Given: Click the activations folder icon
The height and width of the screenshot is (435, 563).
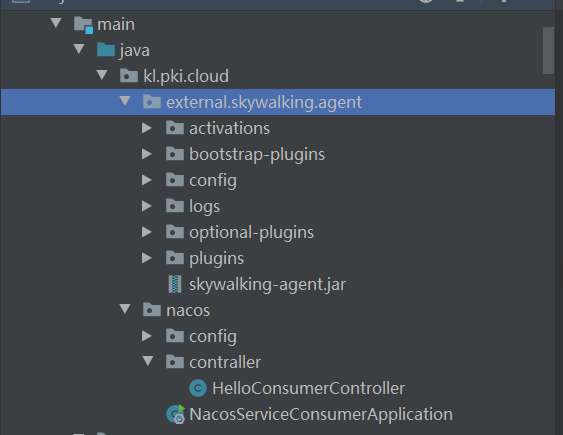Looking at the screenshot, I should [x=175, y=128].
